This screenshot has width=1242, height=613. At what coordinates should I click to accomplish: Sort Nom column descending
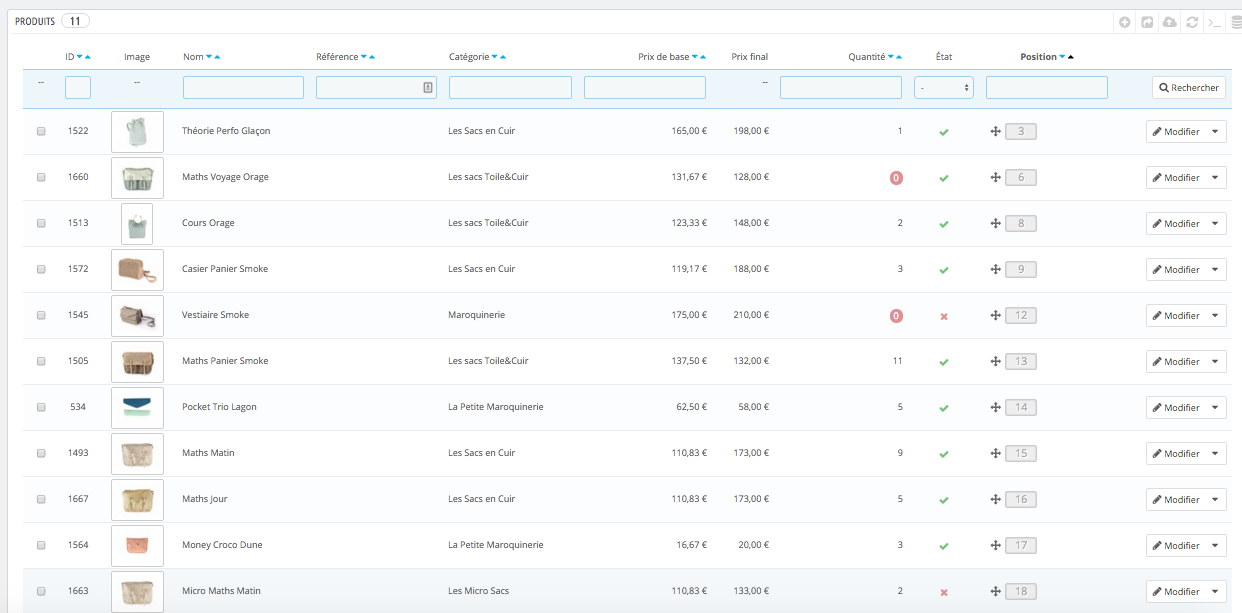(209, 57)
